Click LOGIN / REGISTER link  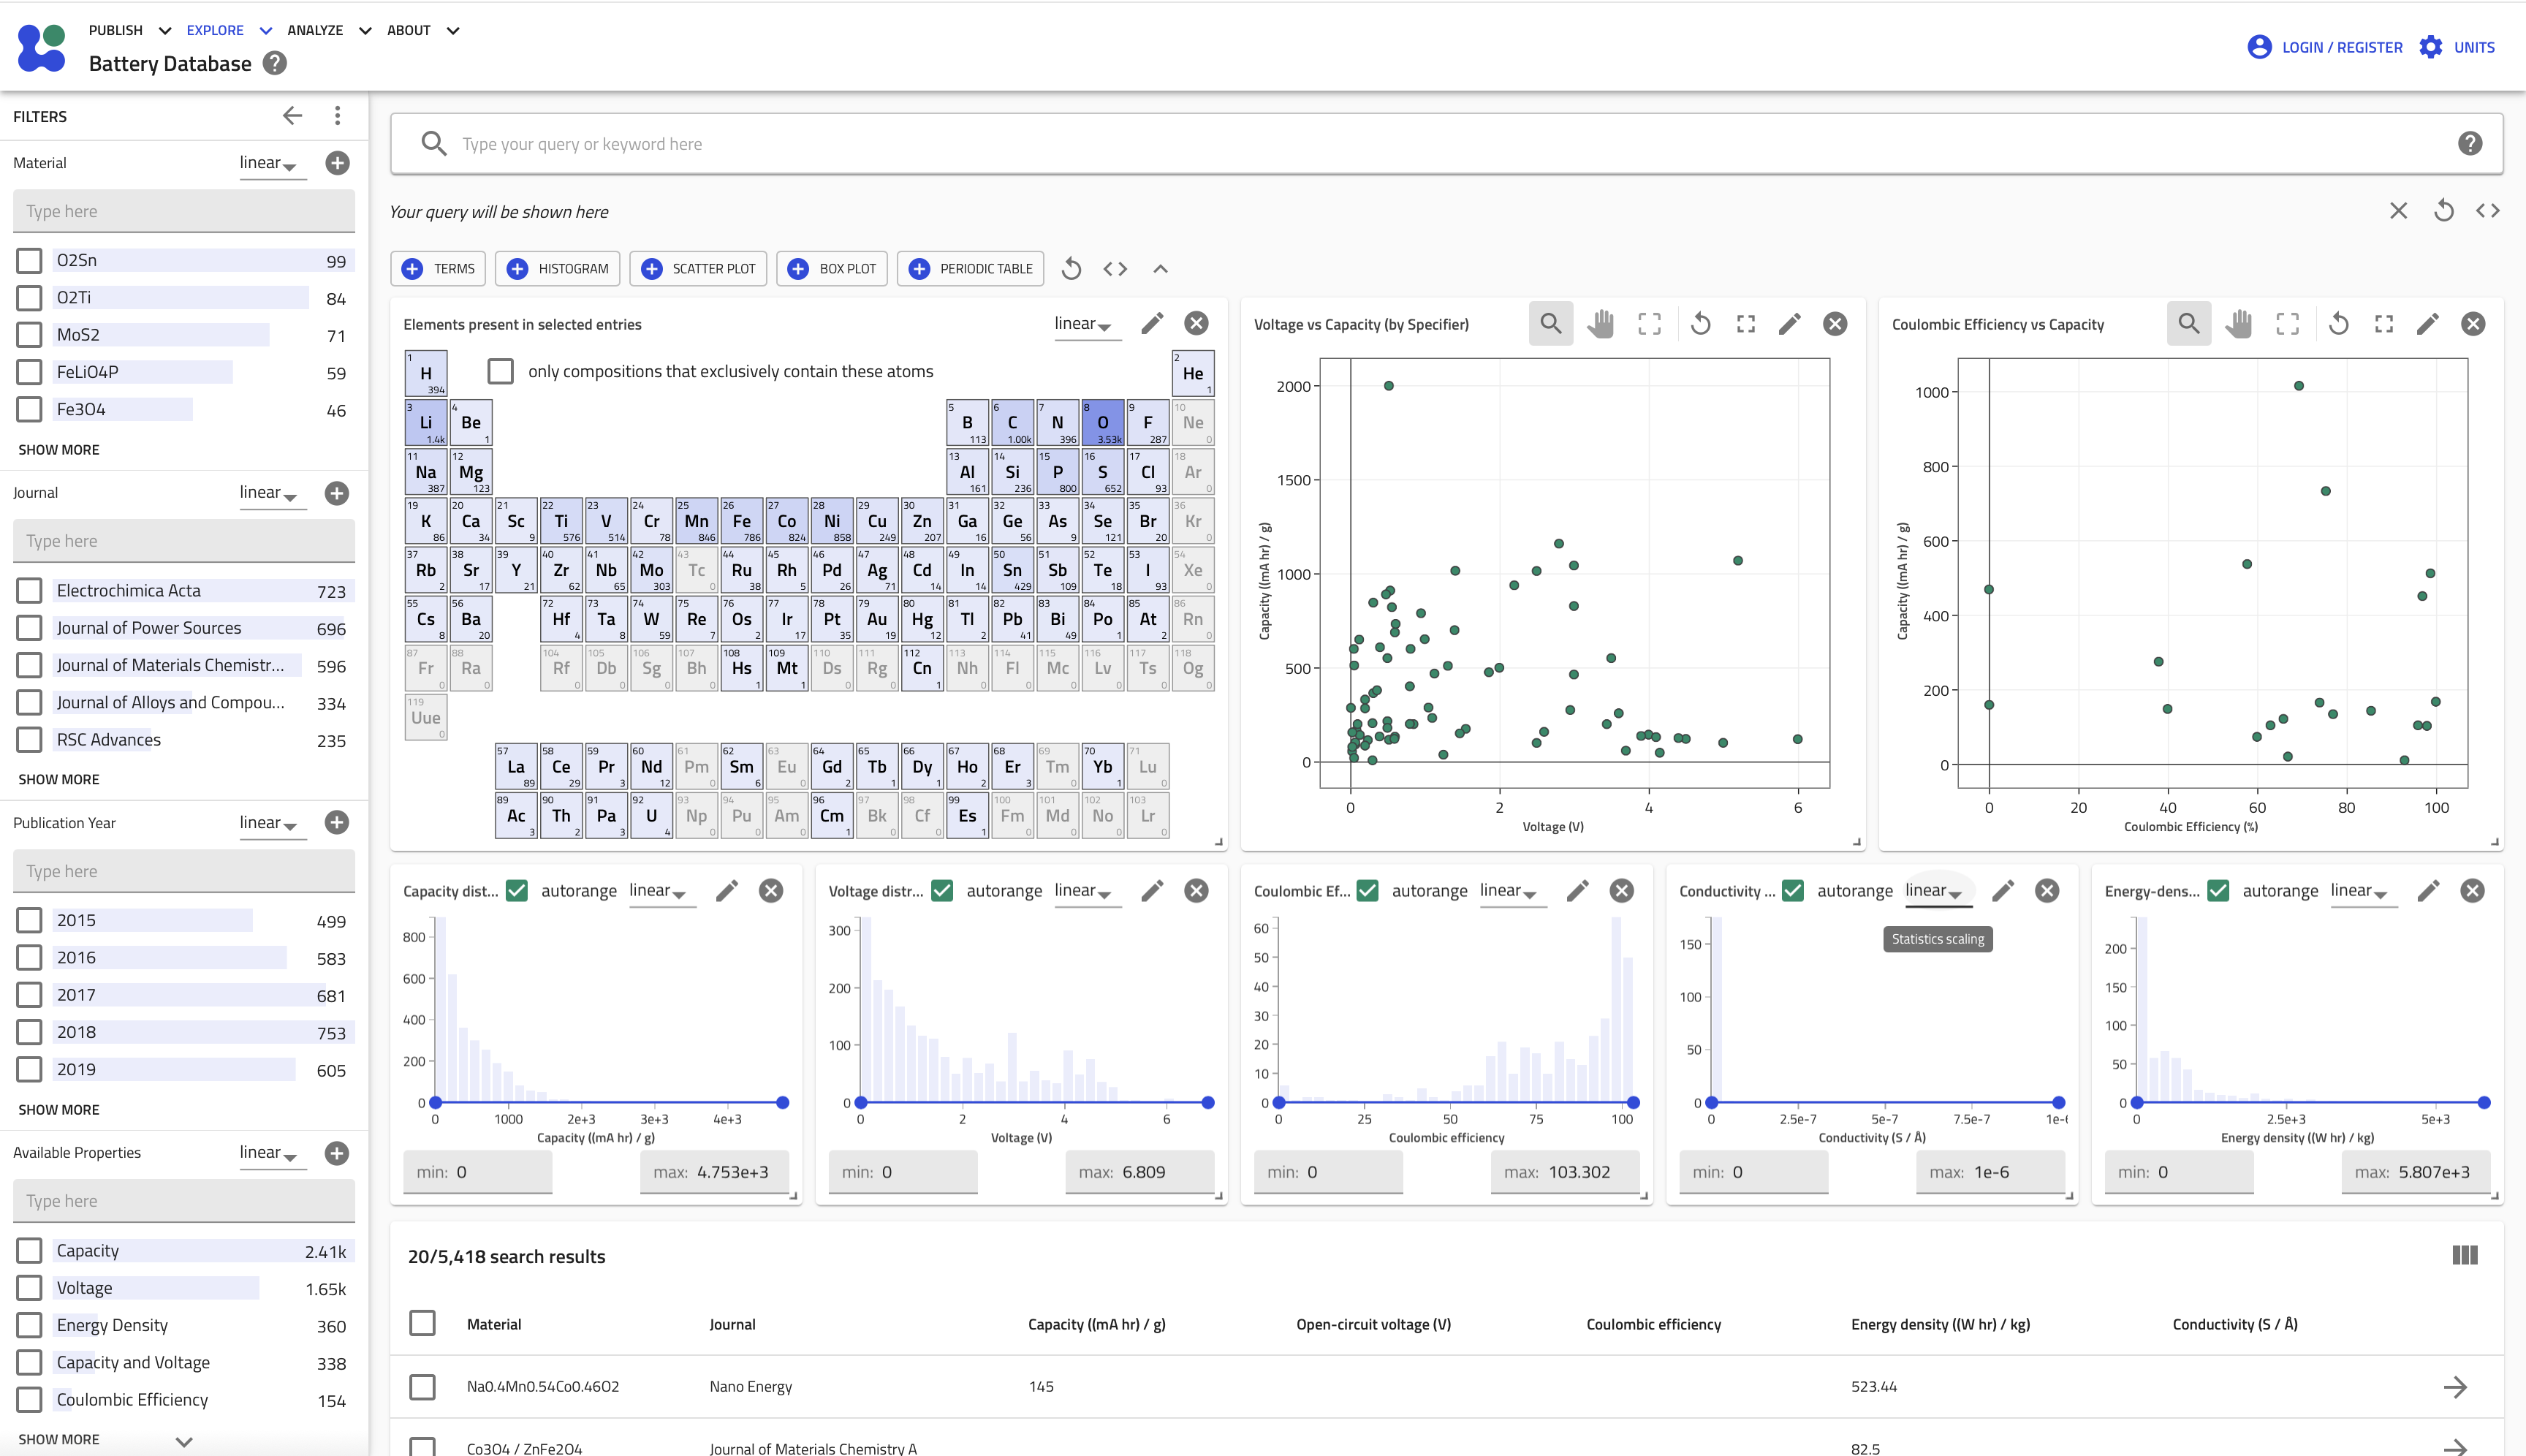tap(2324, 47)
